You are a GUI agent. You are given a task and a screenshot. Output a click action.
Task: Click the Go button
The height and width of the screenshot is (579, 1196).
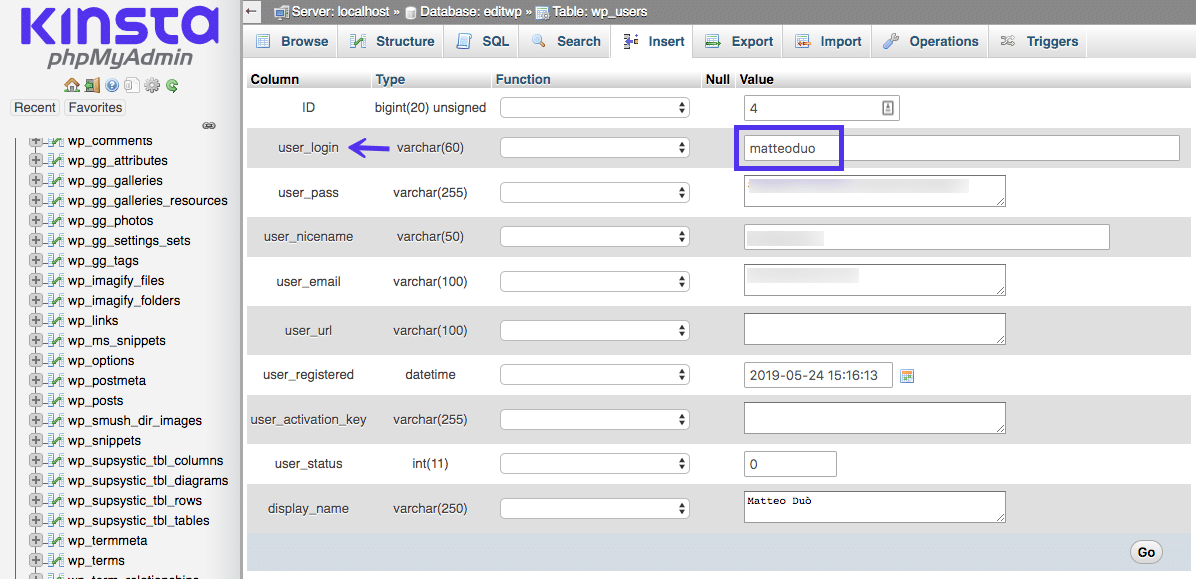1145,551
